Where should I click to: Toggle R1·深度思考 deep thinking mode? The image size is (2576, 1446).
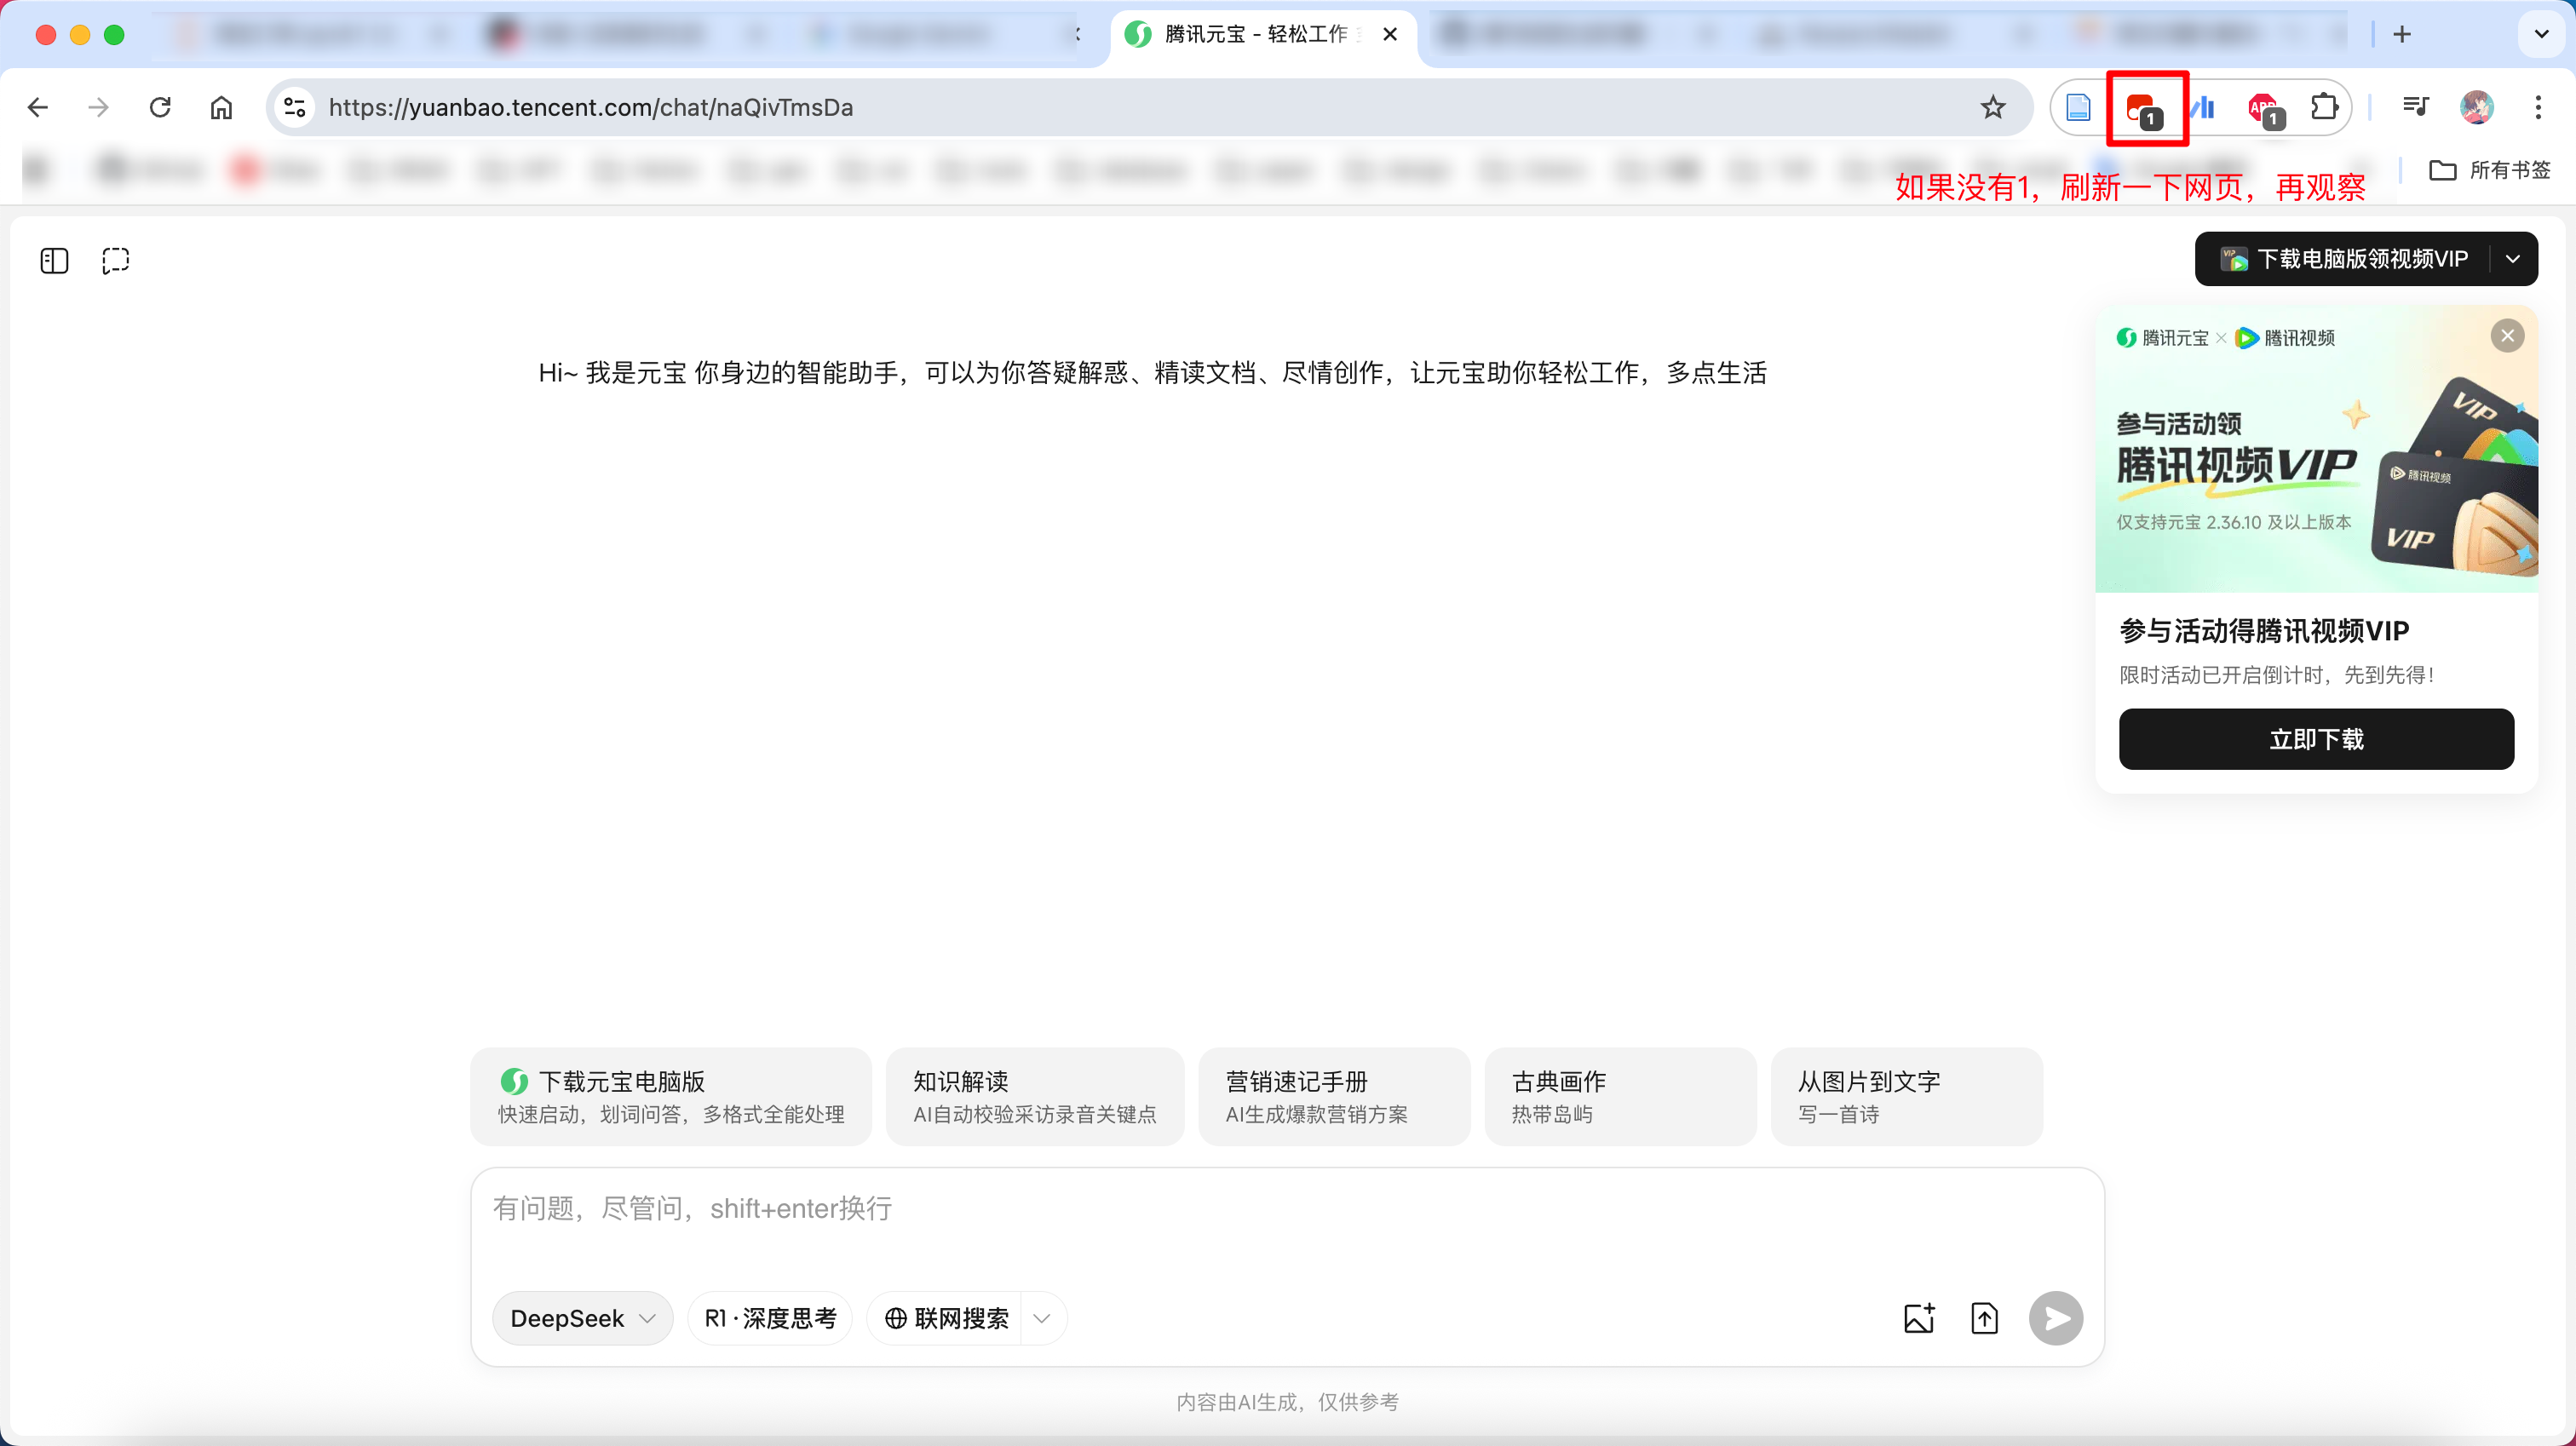tap(770, 1318)
